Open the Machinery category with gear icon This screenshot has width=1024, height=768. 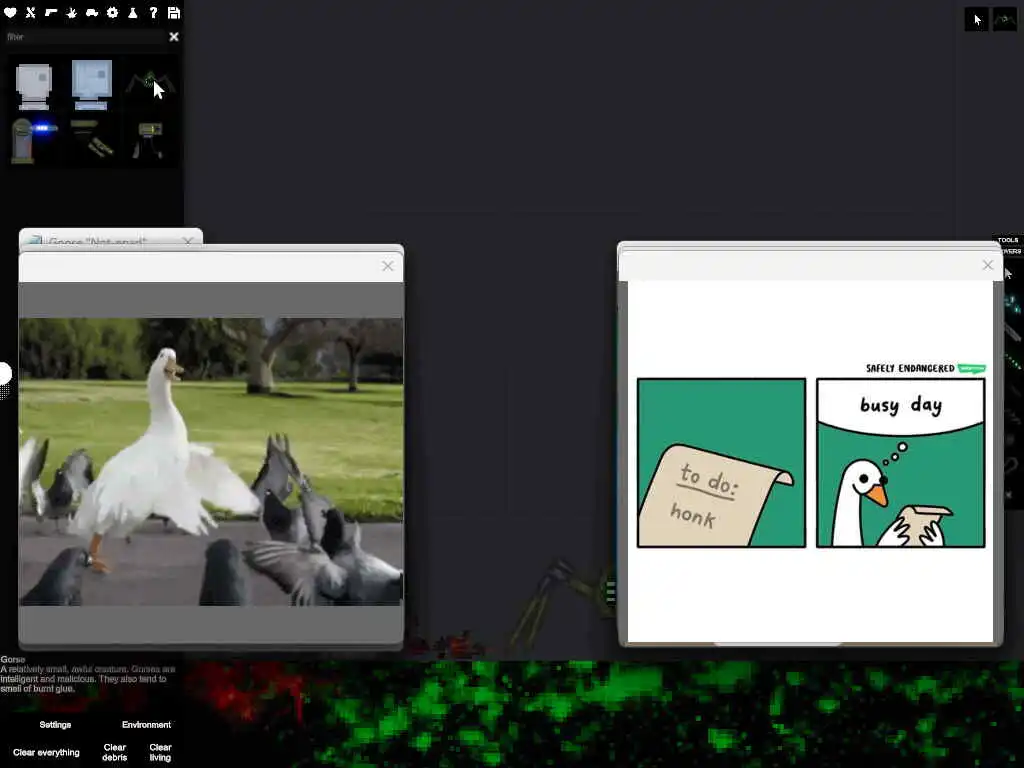(x=112, y=12)
